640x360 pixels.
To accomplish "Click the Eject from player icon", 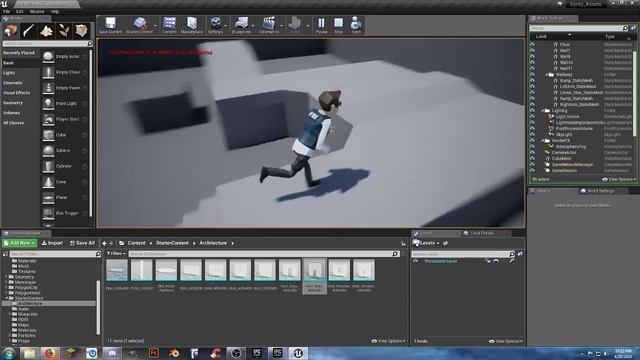I will 356,25.
